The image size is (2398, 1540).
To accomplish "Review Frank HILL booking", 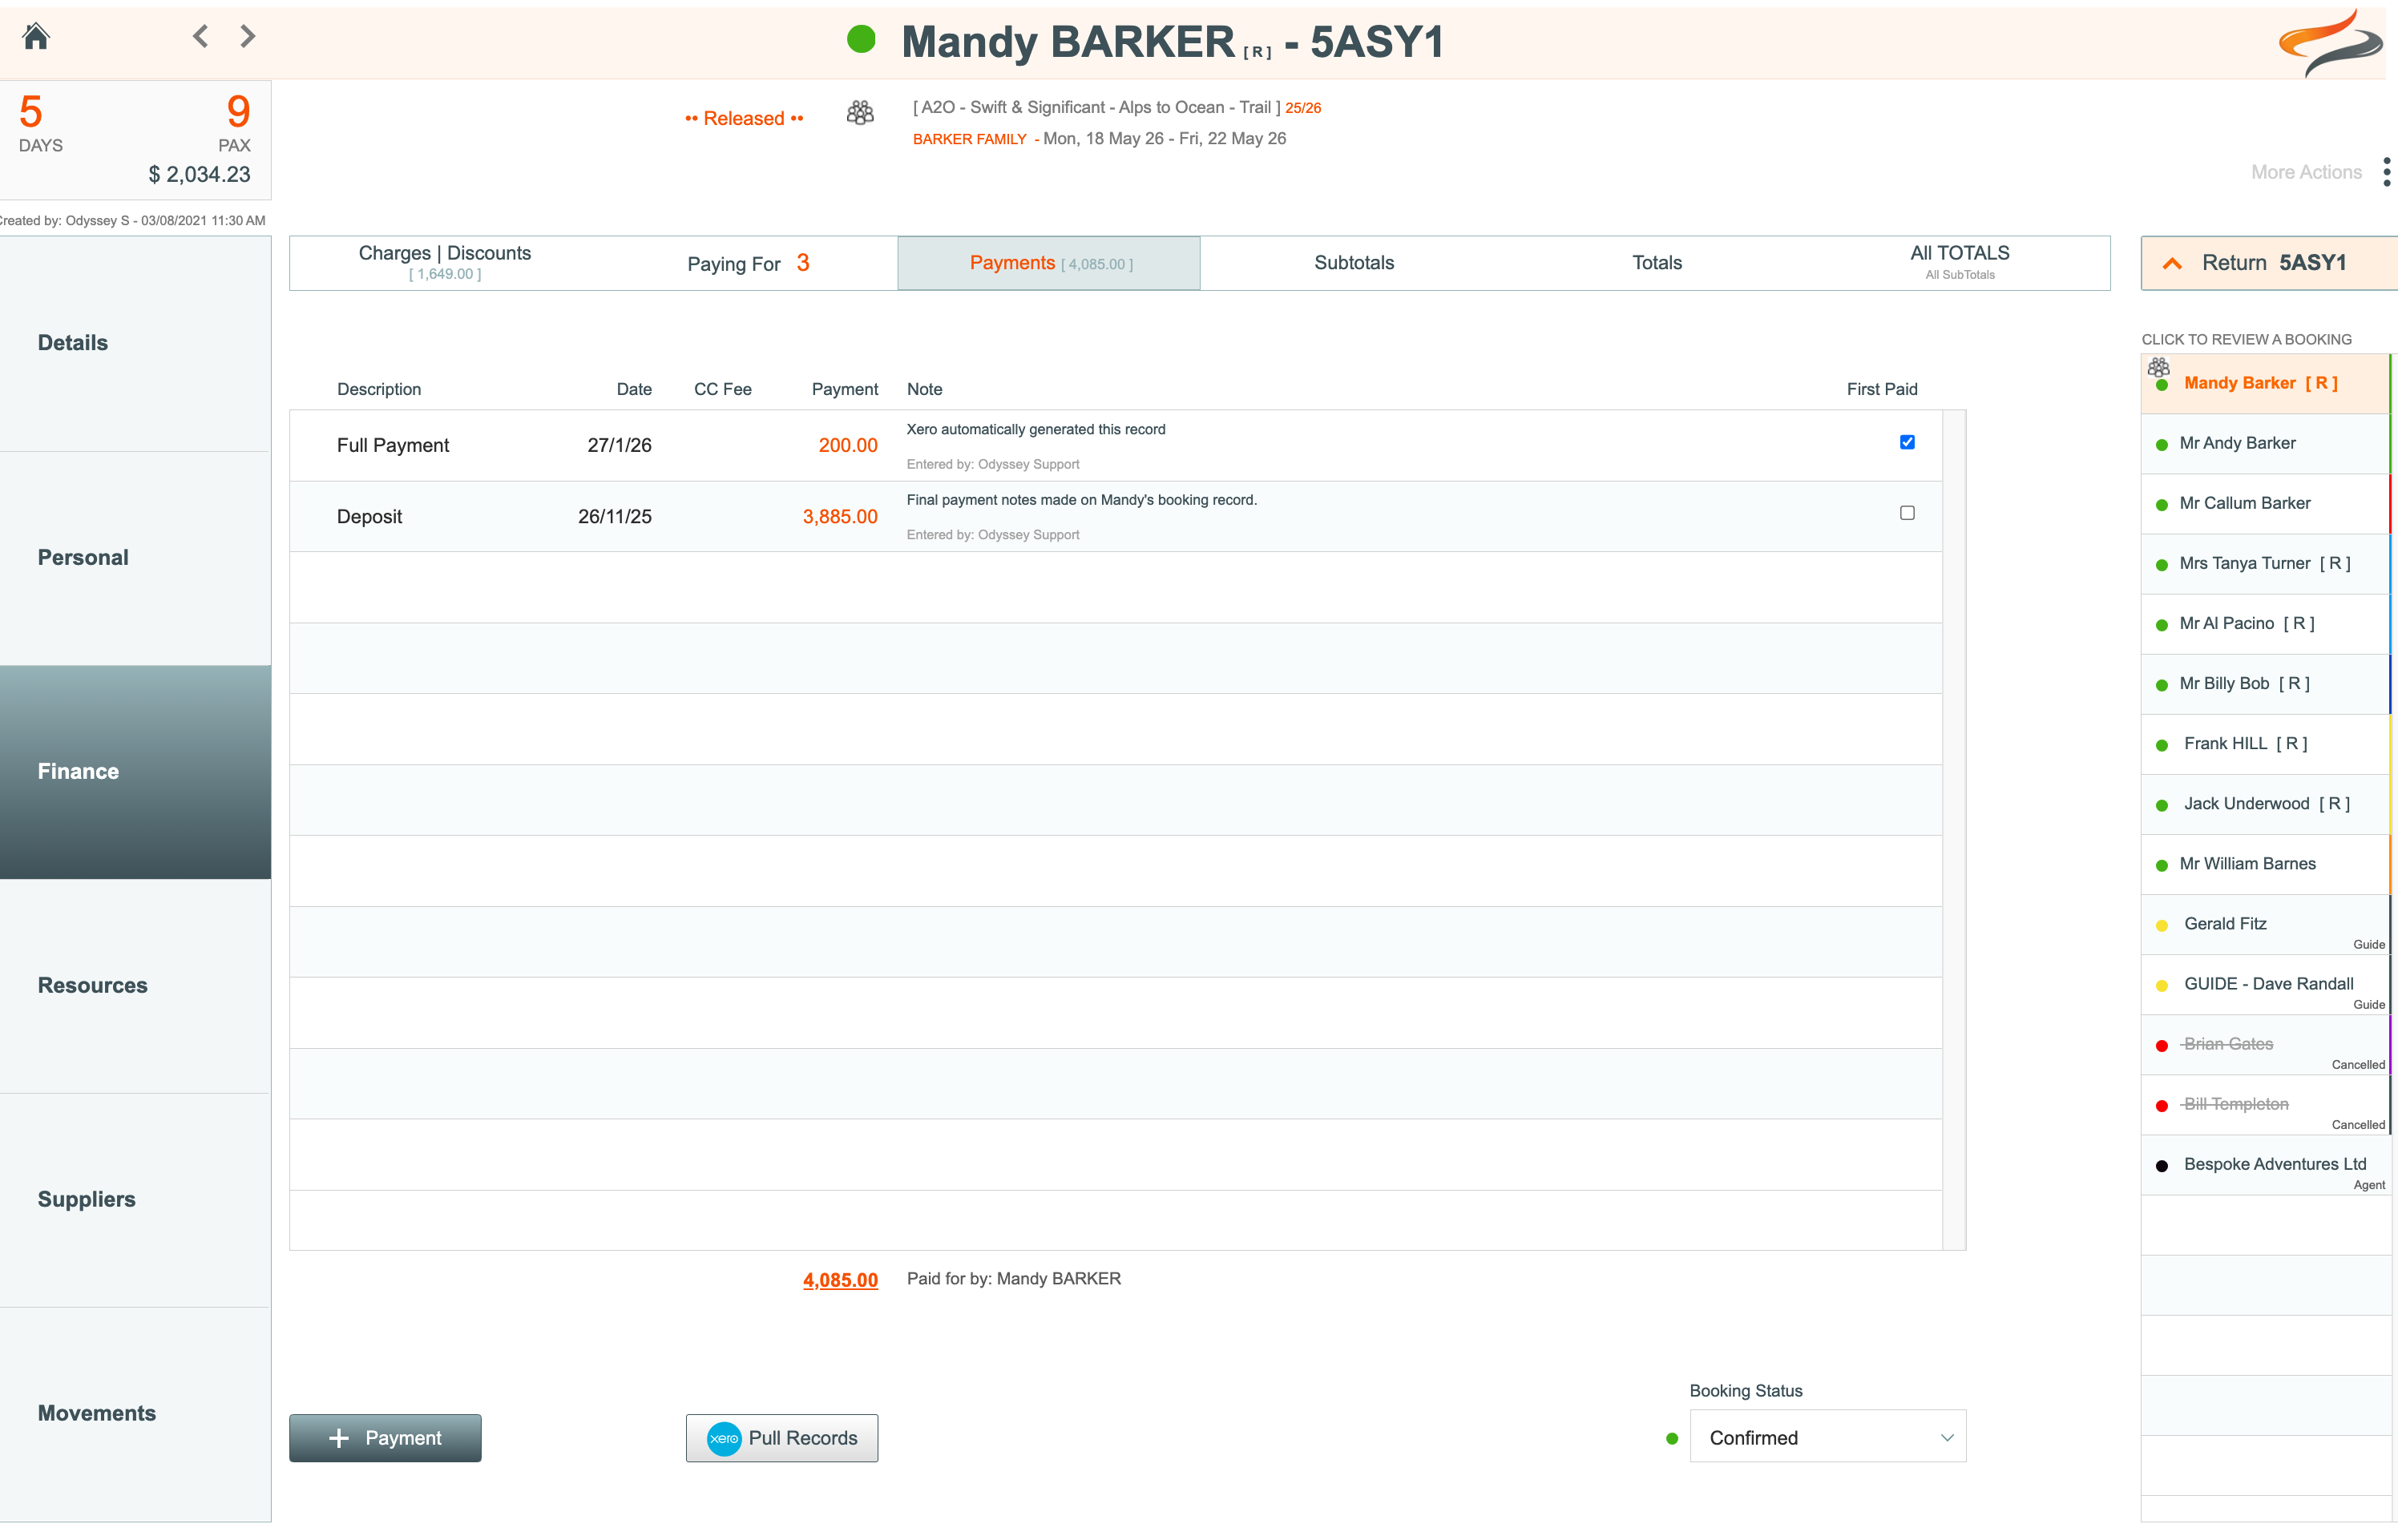I will (2265, 744).
